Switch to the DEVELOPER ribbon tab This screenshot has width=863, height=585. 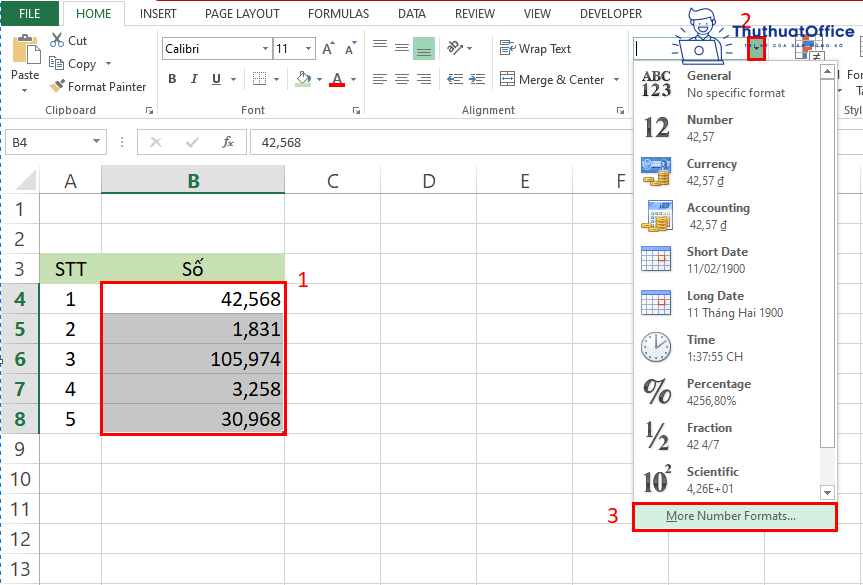tap(611, 13)
